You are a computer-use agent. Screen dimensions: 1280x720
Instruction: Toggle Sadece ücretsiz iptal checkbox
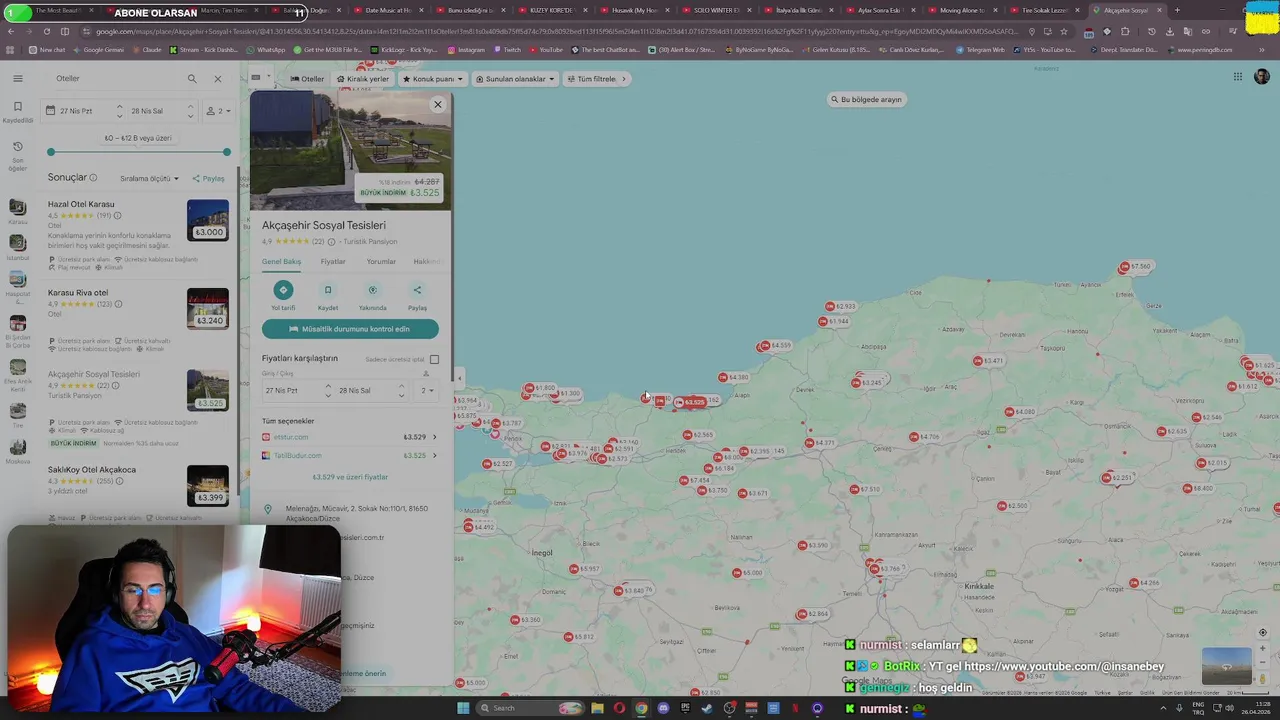point(434,359)
